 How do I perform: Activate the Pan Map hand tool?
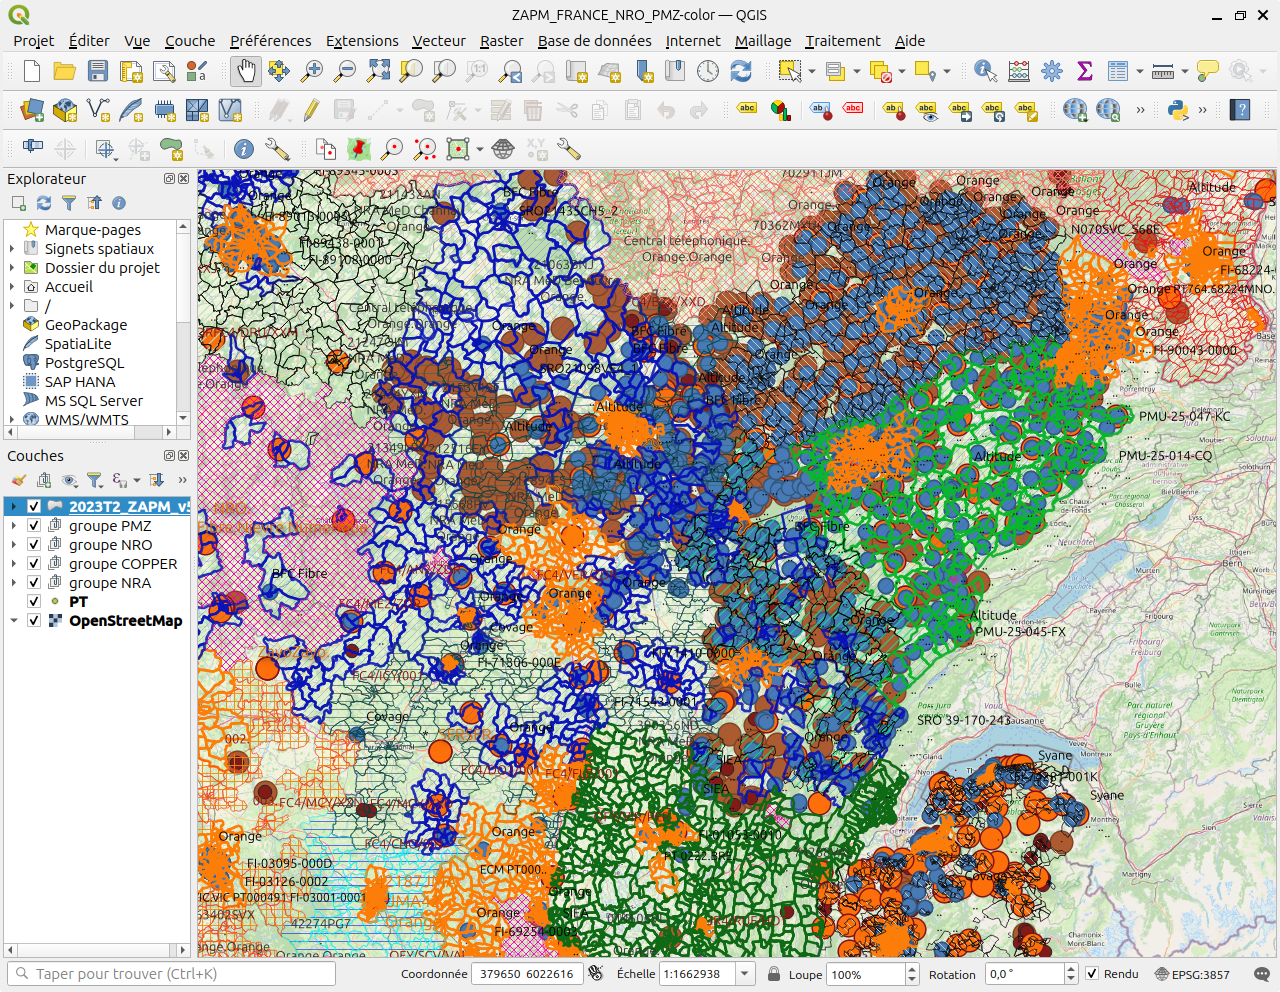(x=245, y=71)
